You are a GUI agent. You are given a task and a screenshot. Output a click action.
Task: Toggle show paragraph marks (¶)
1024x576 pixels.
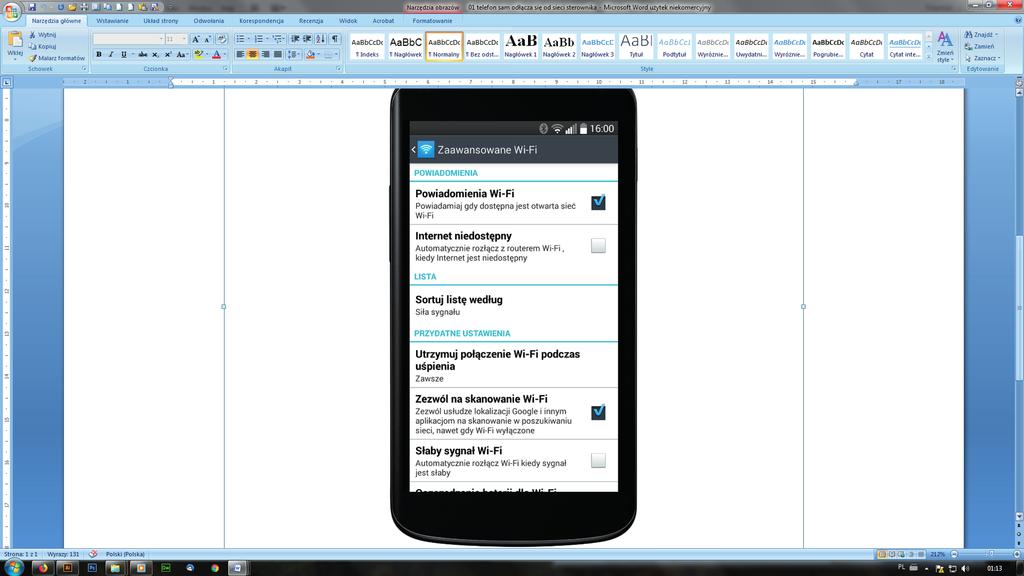tap(334, 39)
